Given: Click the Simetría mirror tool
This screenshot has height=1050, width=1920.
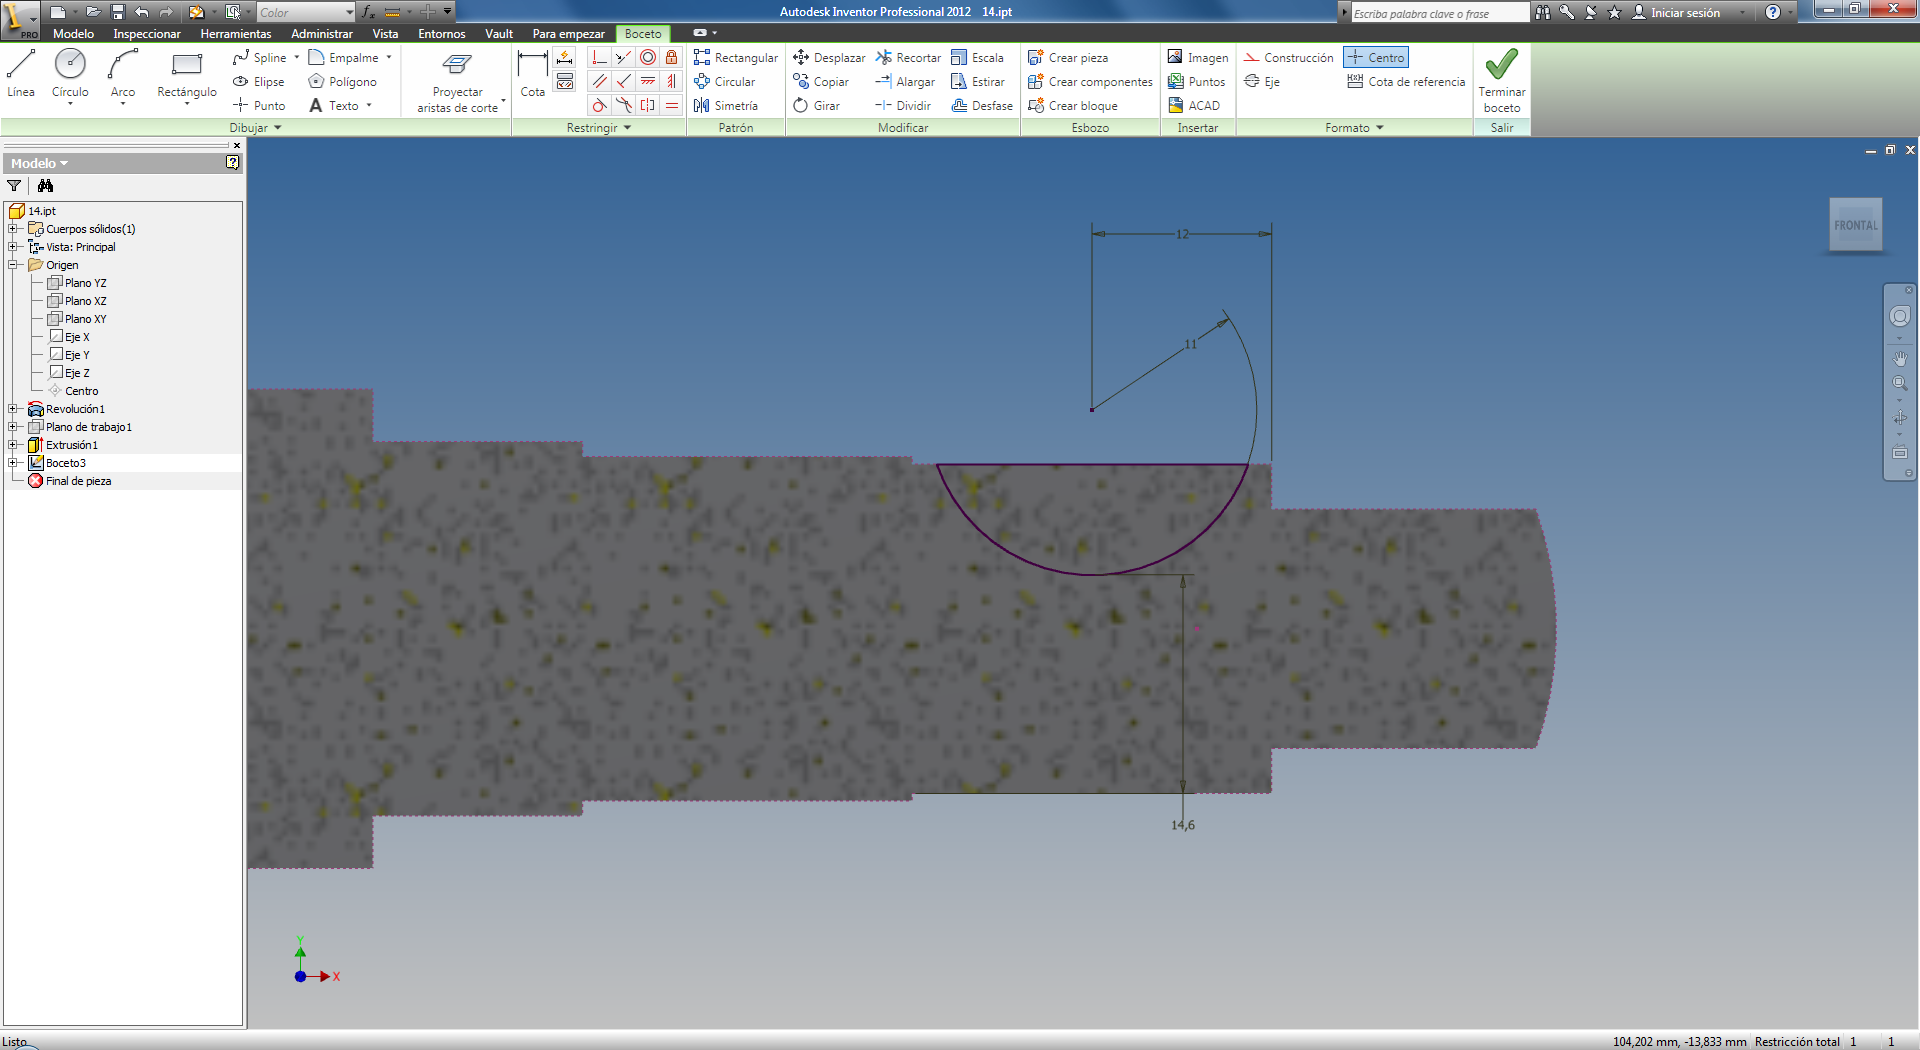Looking at the screenshot, I should click(726, 106).
